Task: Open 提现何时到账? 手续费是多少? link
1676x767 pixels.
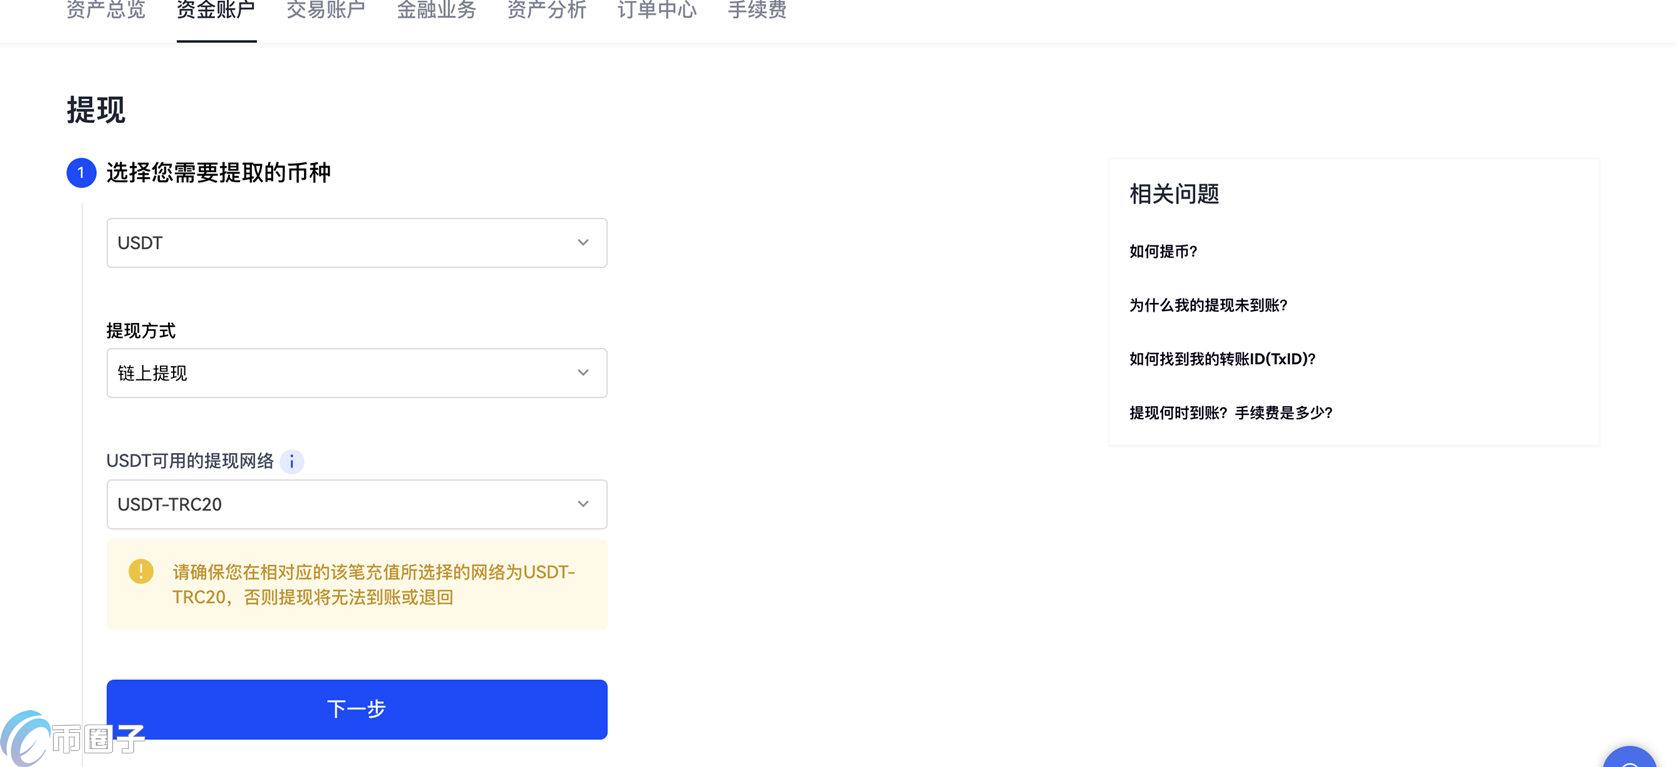Action: pyautogui.click(x=1230, y=413)
